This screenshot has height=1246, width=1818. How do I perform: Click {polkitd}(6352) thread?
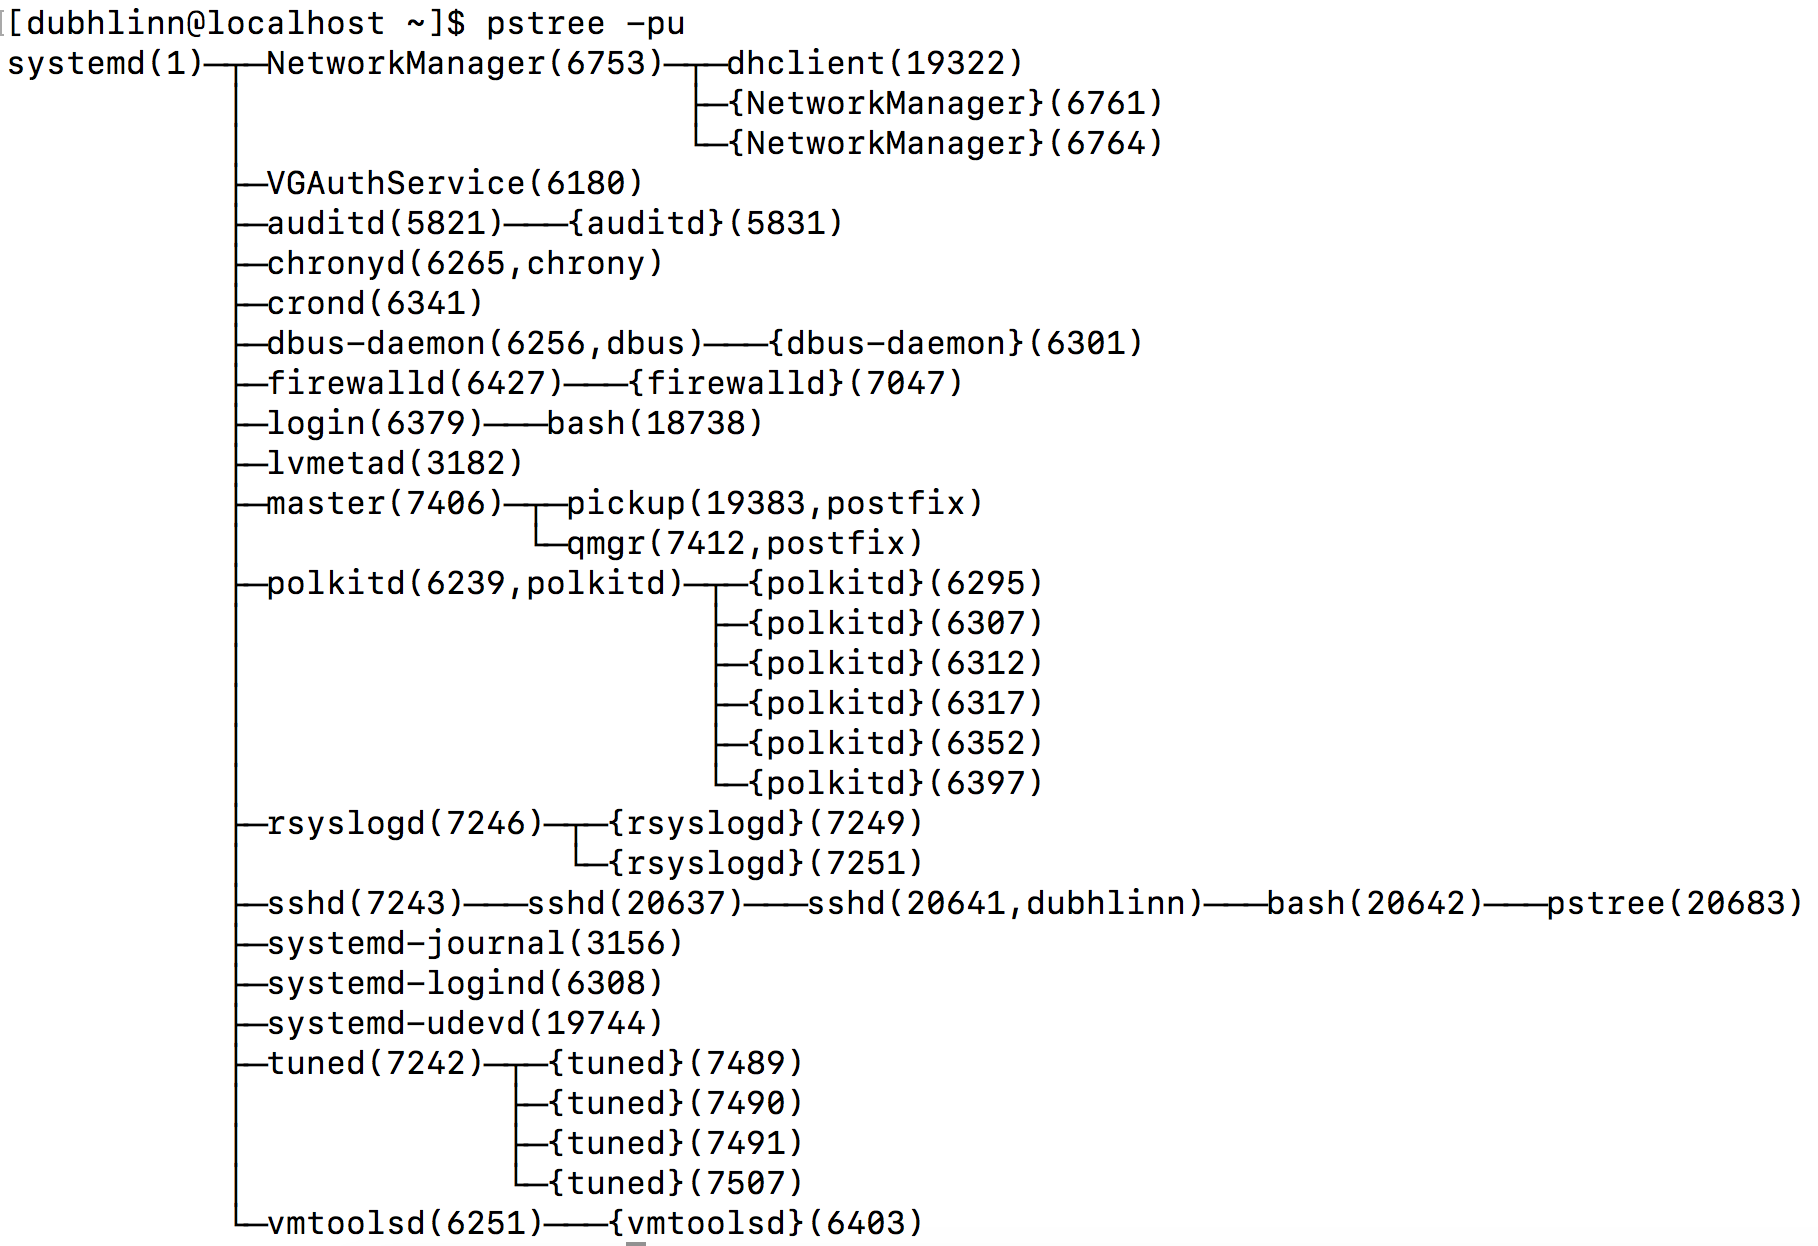tap(895, 743)
